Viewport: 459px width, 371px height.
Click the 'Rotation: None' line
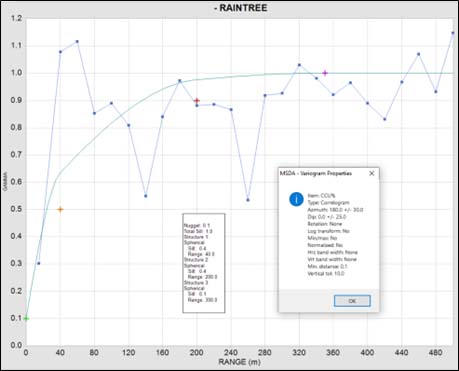[325, 224]
